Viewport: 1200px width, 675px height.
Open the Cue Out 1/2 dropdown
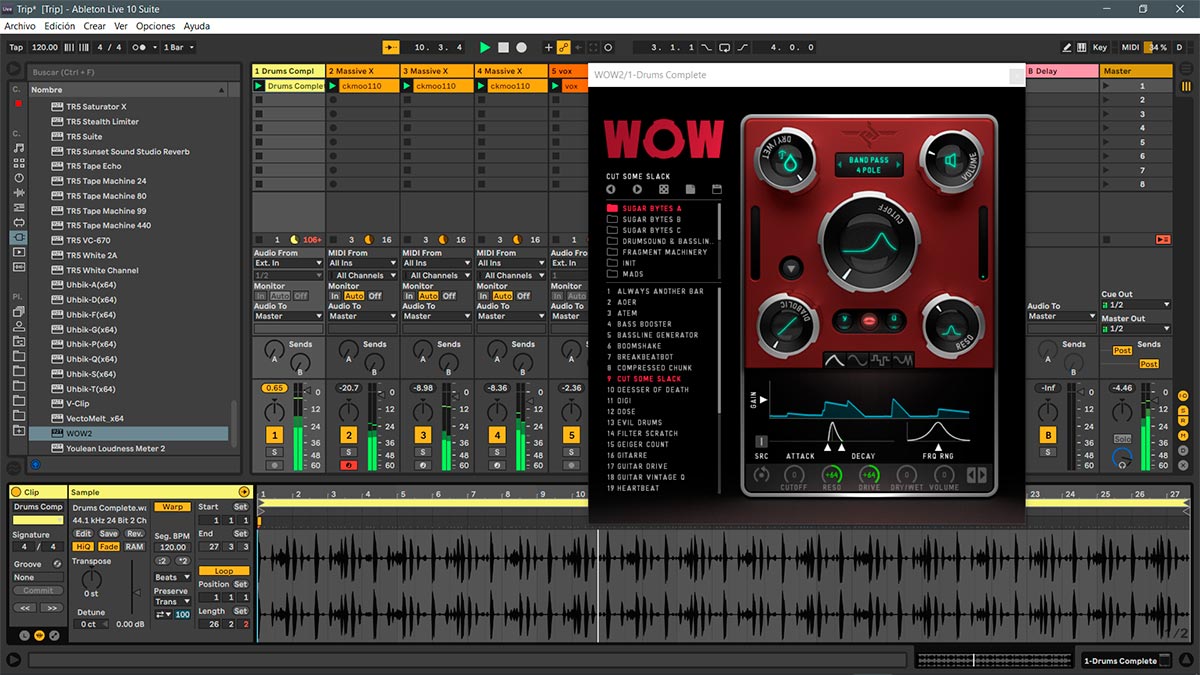(x=1135, y=305)
